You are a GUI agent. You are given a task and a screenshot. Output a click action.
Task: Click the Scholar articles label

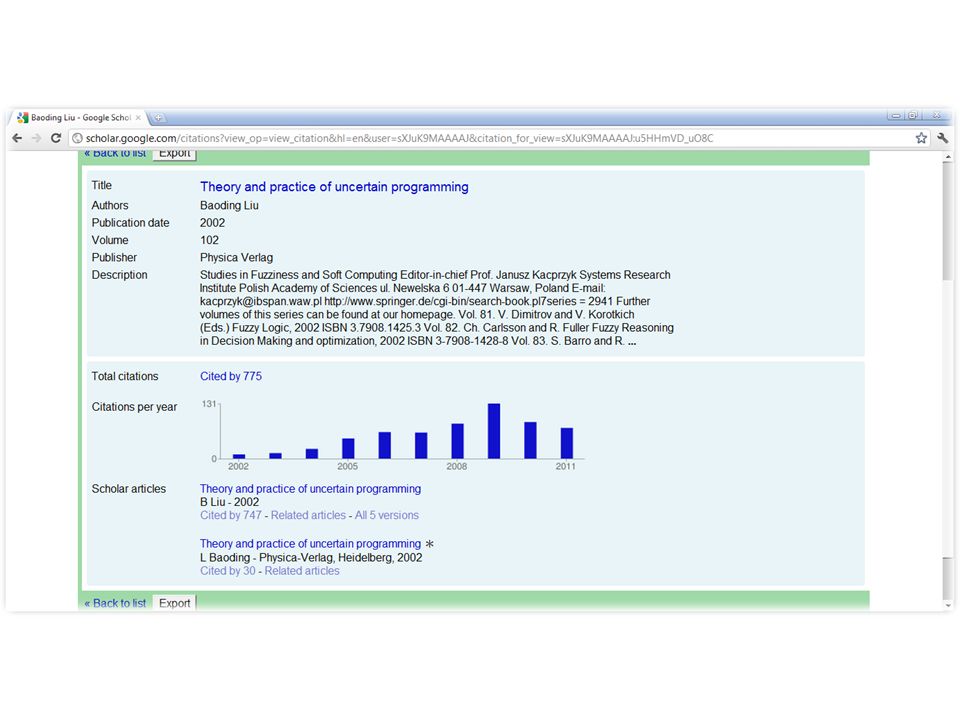(129, 489)
